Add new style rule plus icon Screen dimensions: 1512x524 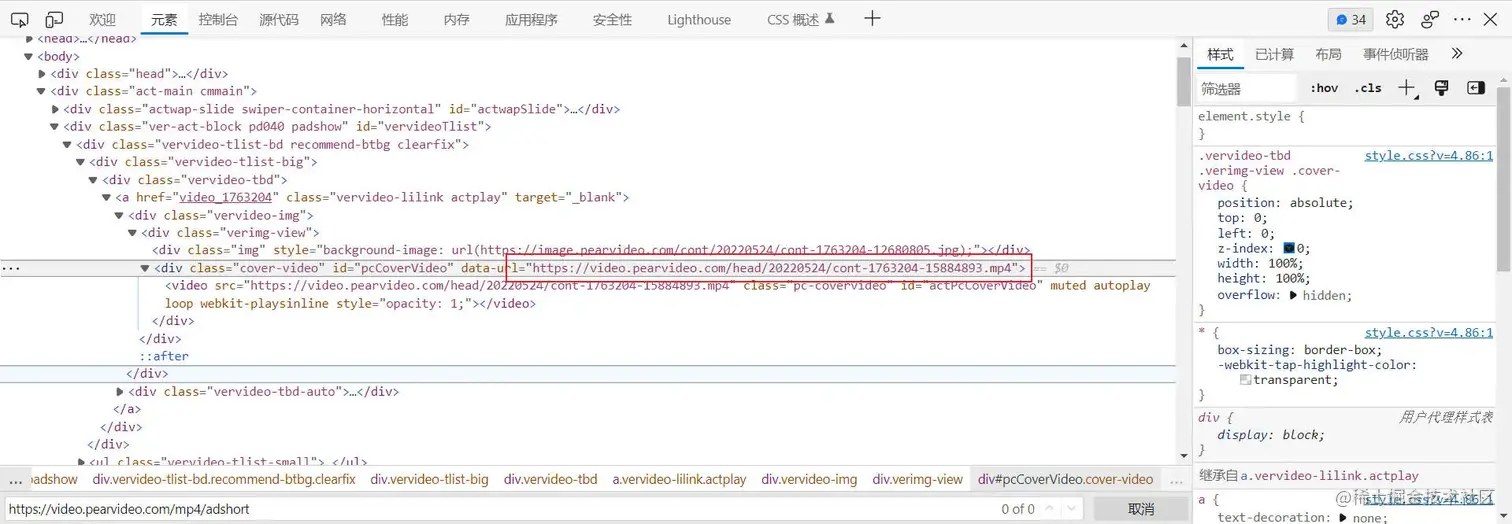pyautogui.click(x=1407, y=88)
